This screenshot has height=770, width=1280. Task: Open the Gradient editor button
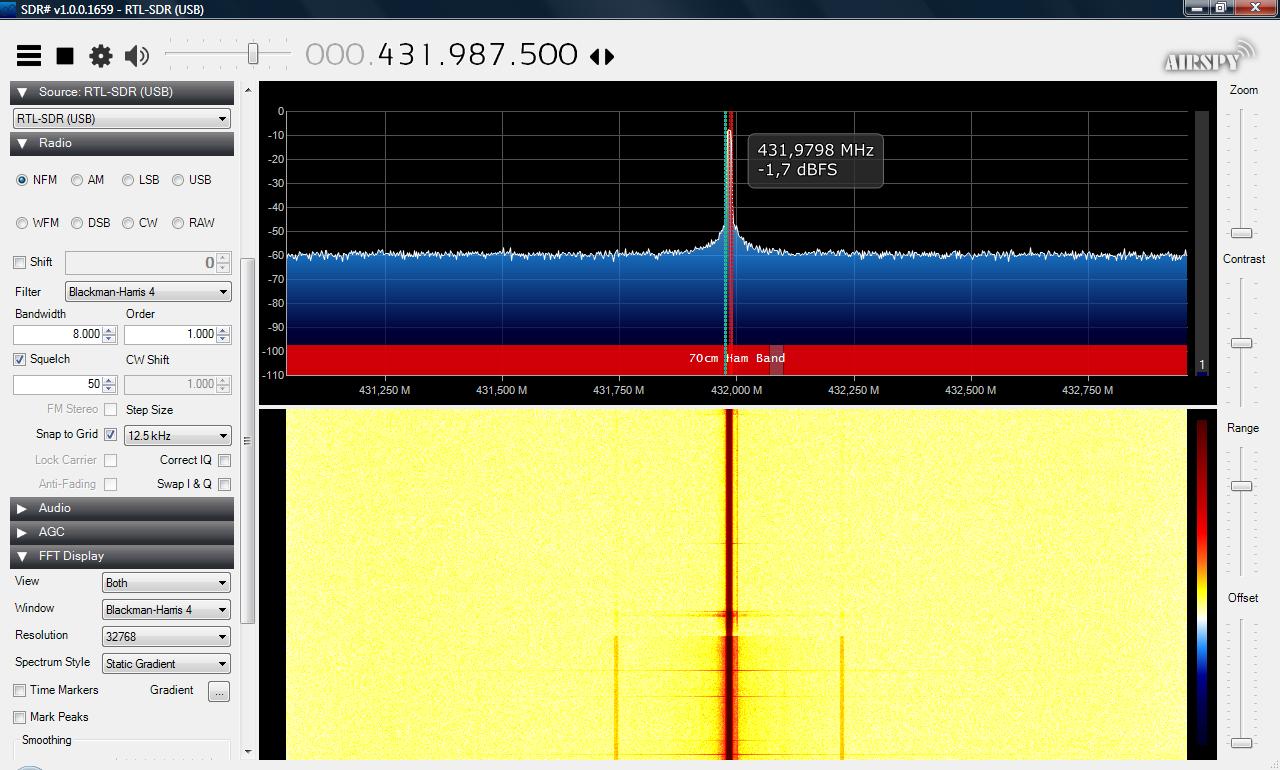coord(219,691)
